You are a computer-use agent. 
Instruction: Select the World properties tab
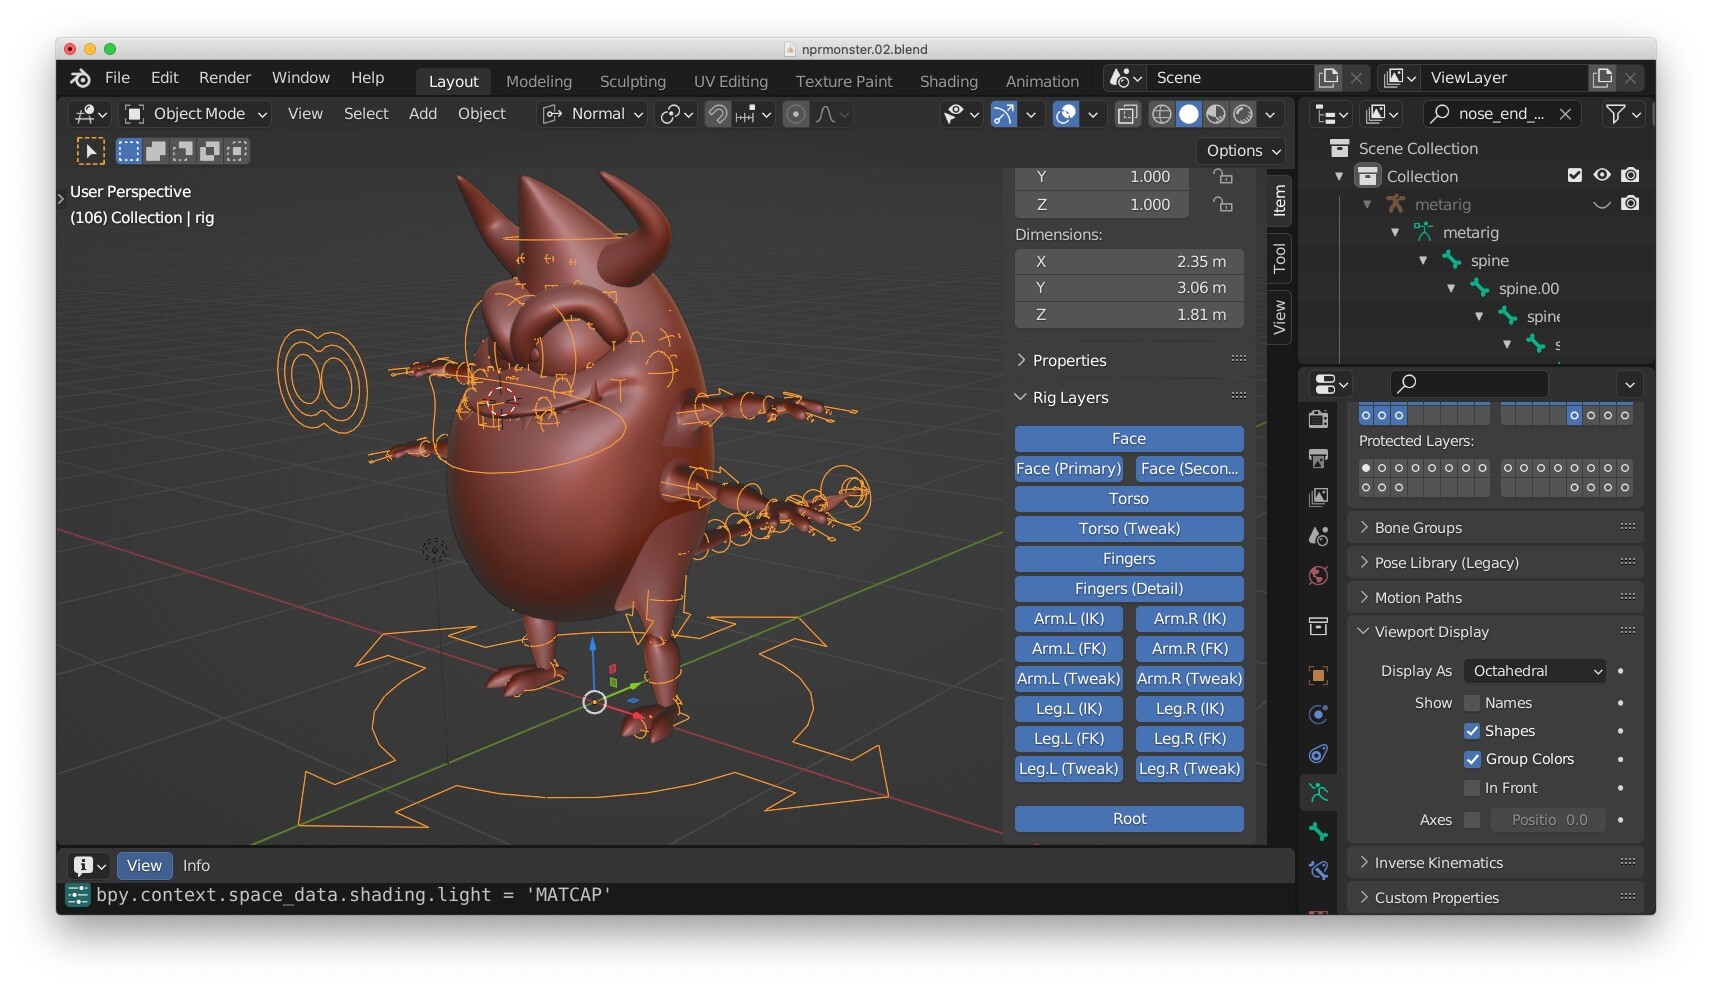tap(1318, 576)
